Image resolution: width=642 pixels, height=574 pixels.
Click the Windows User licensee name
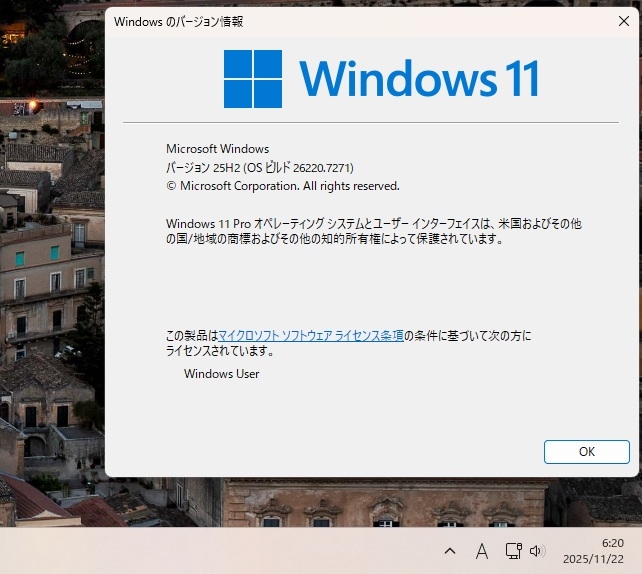(x=222, y=374)
